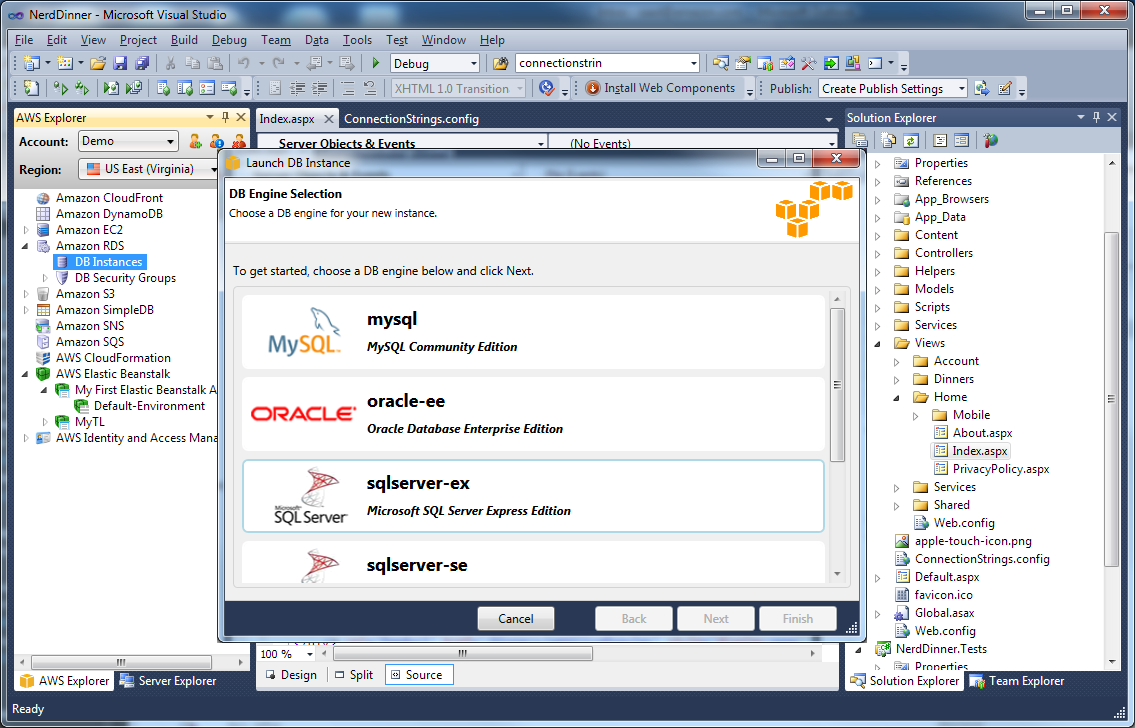
Task: Click the delete AWS account icon
Action: pyautogui.click(x=239, y=141)
